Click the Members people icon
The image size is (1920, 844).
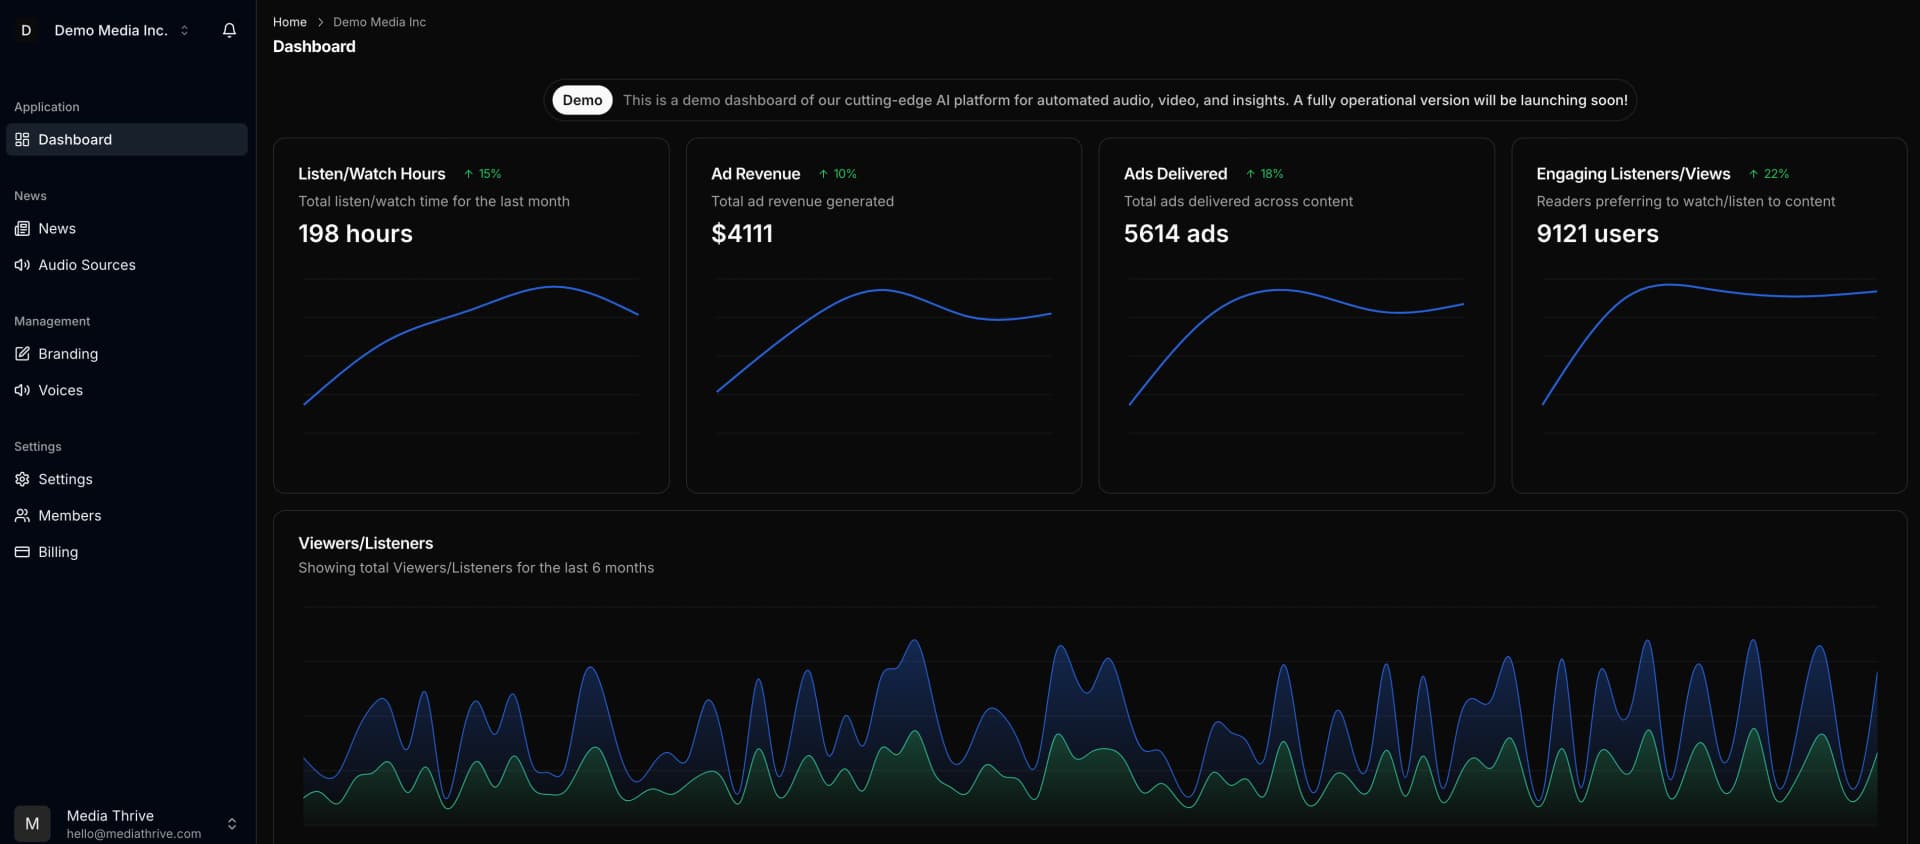pyautogui.click(x=22, y=516)
